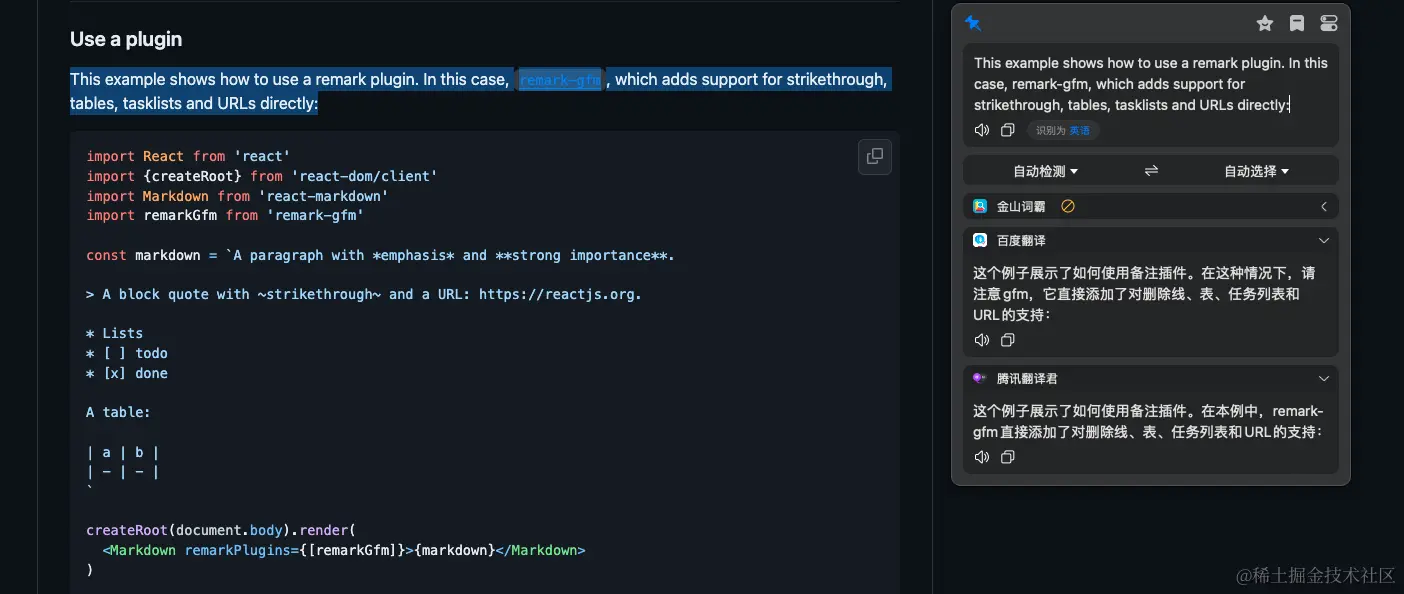
Task: Click the 金山词霸 service icon
Action: (980, 206)
